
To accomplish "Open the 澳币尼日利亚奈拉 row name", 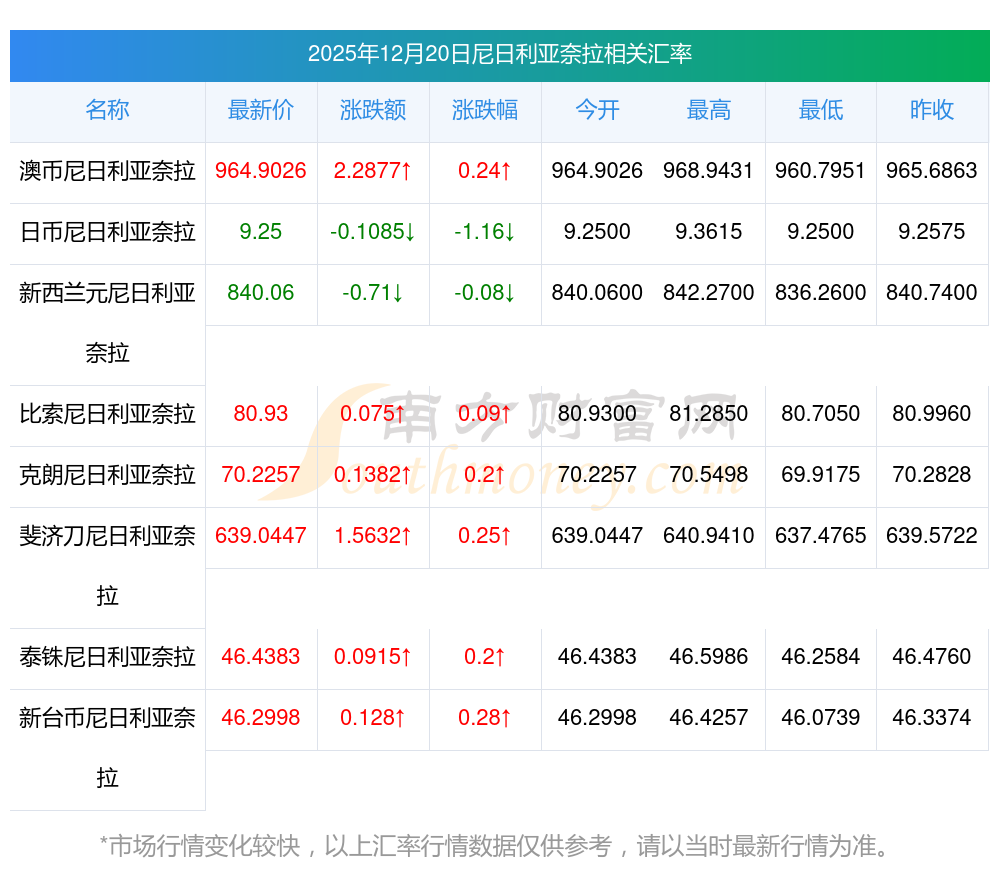I will [x=107, y=171].
